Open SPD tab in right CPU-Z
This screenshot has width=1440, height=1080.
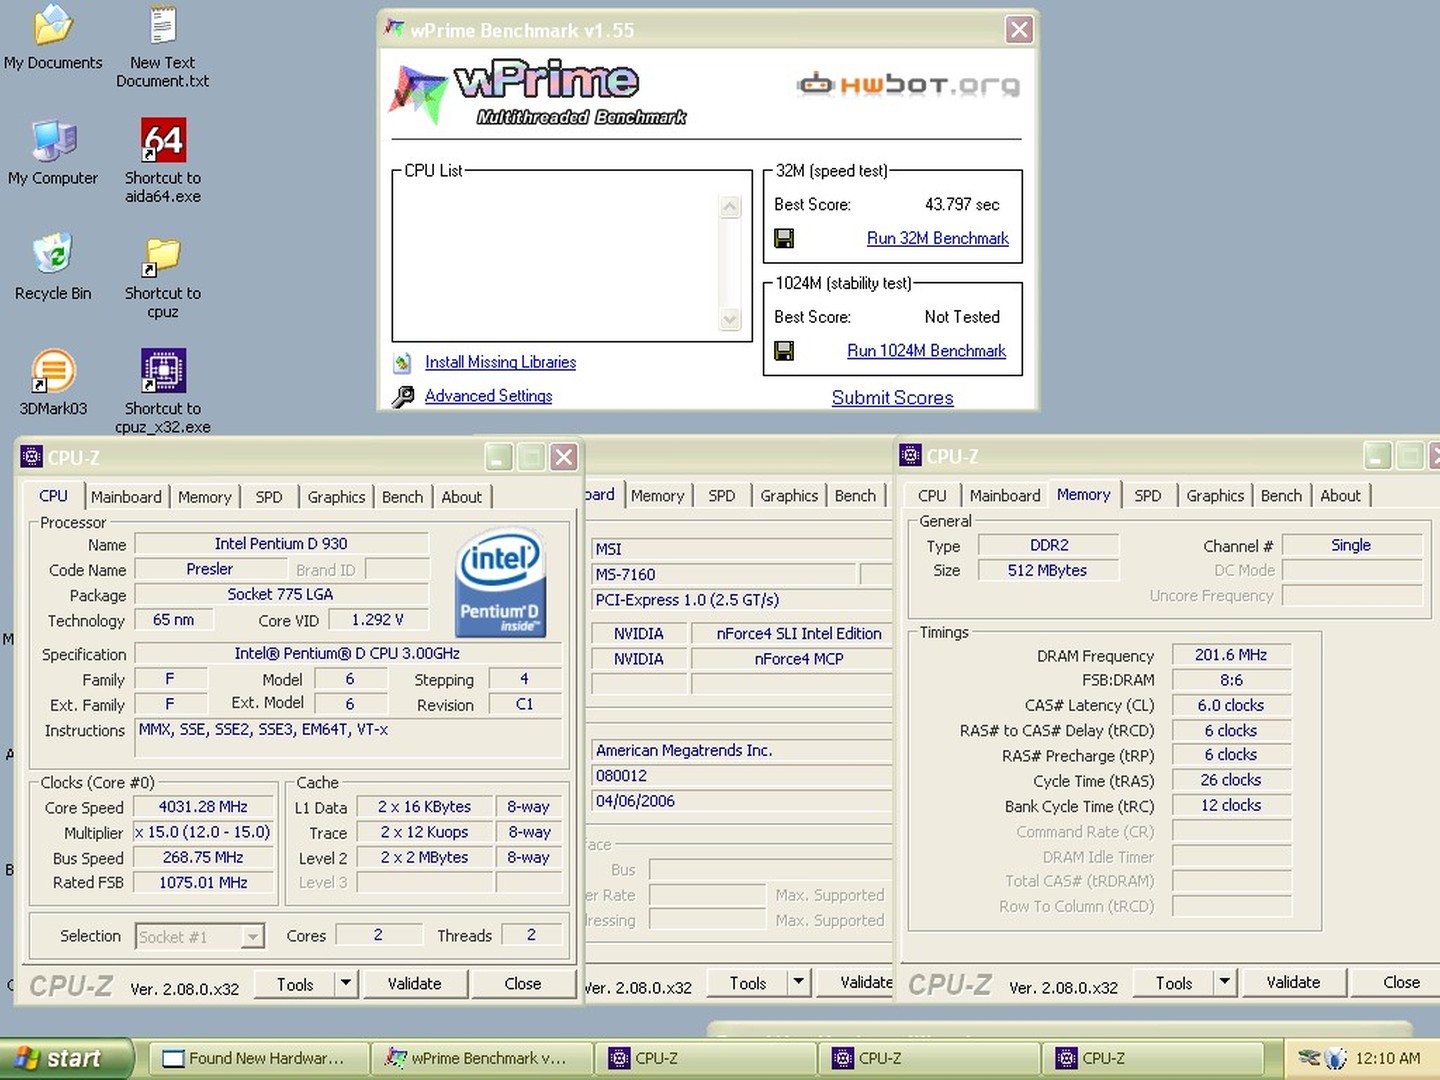[1147, 496]
